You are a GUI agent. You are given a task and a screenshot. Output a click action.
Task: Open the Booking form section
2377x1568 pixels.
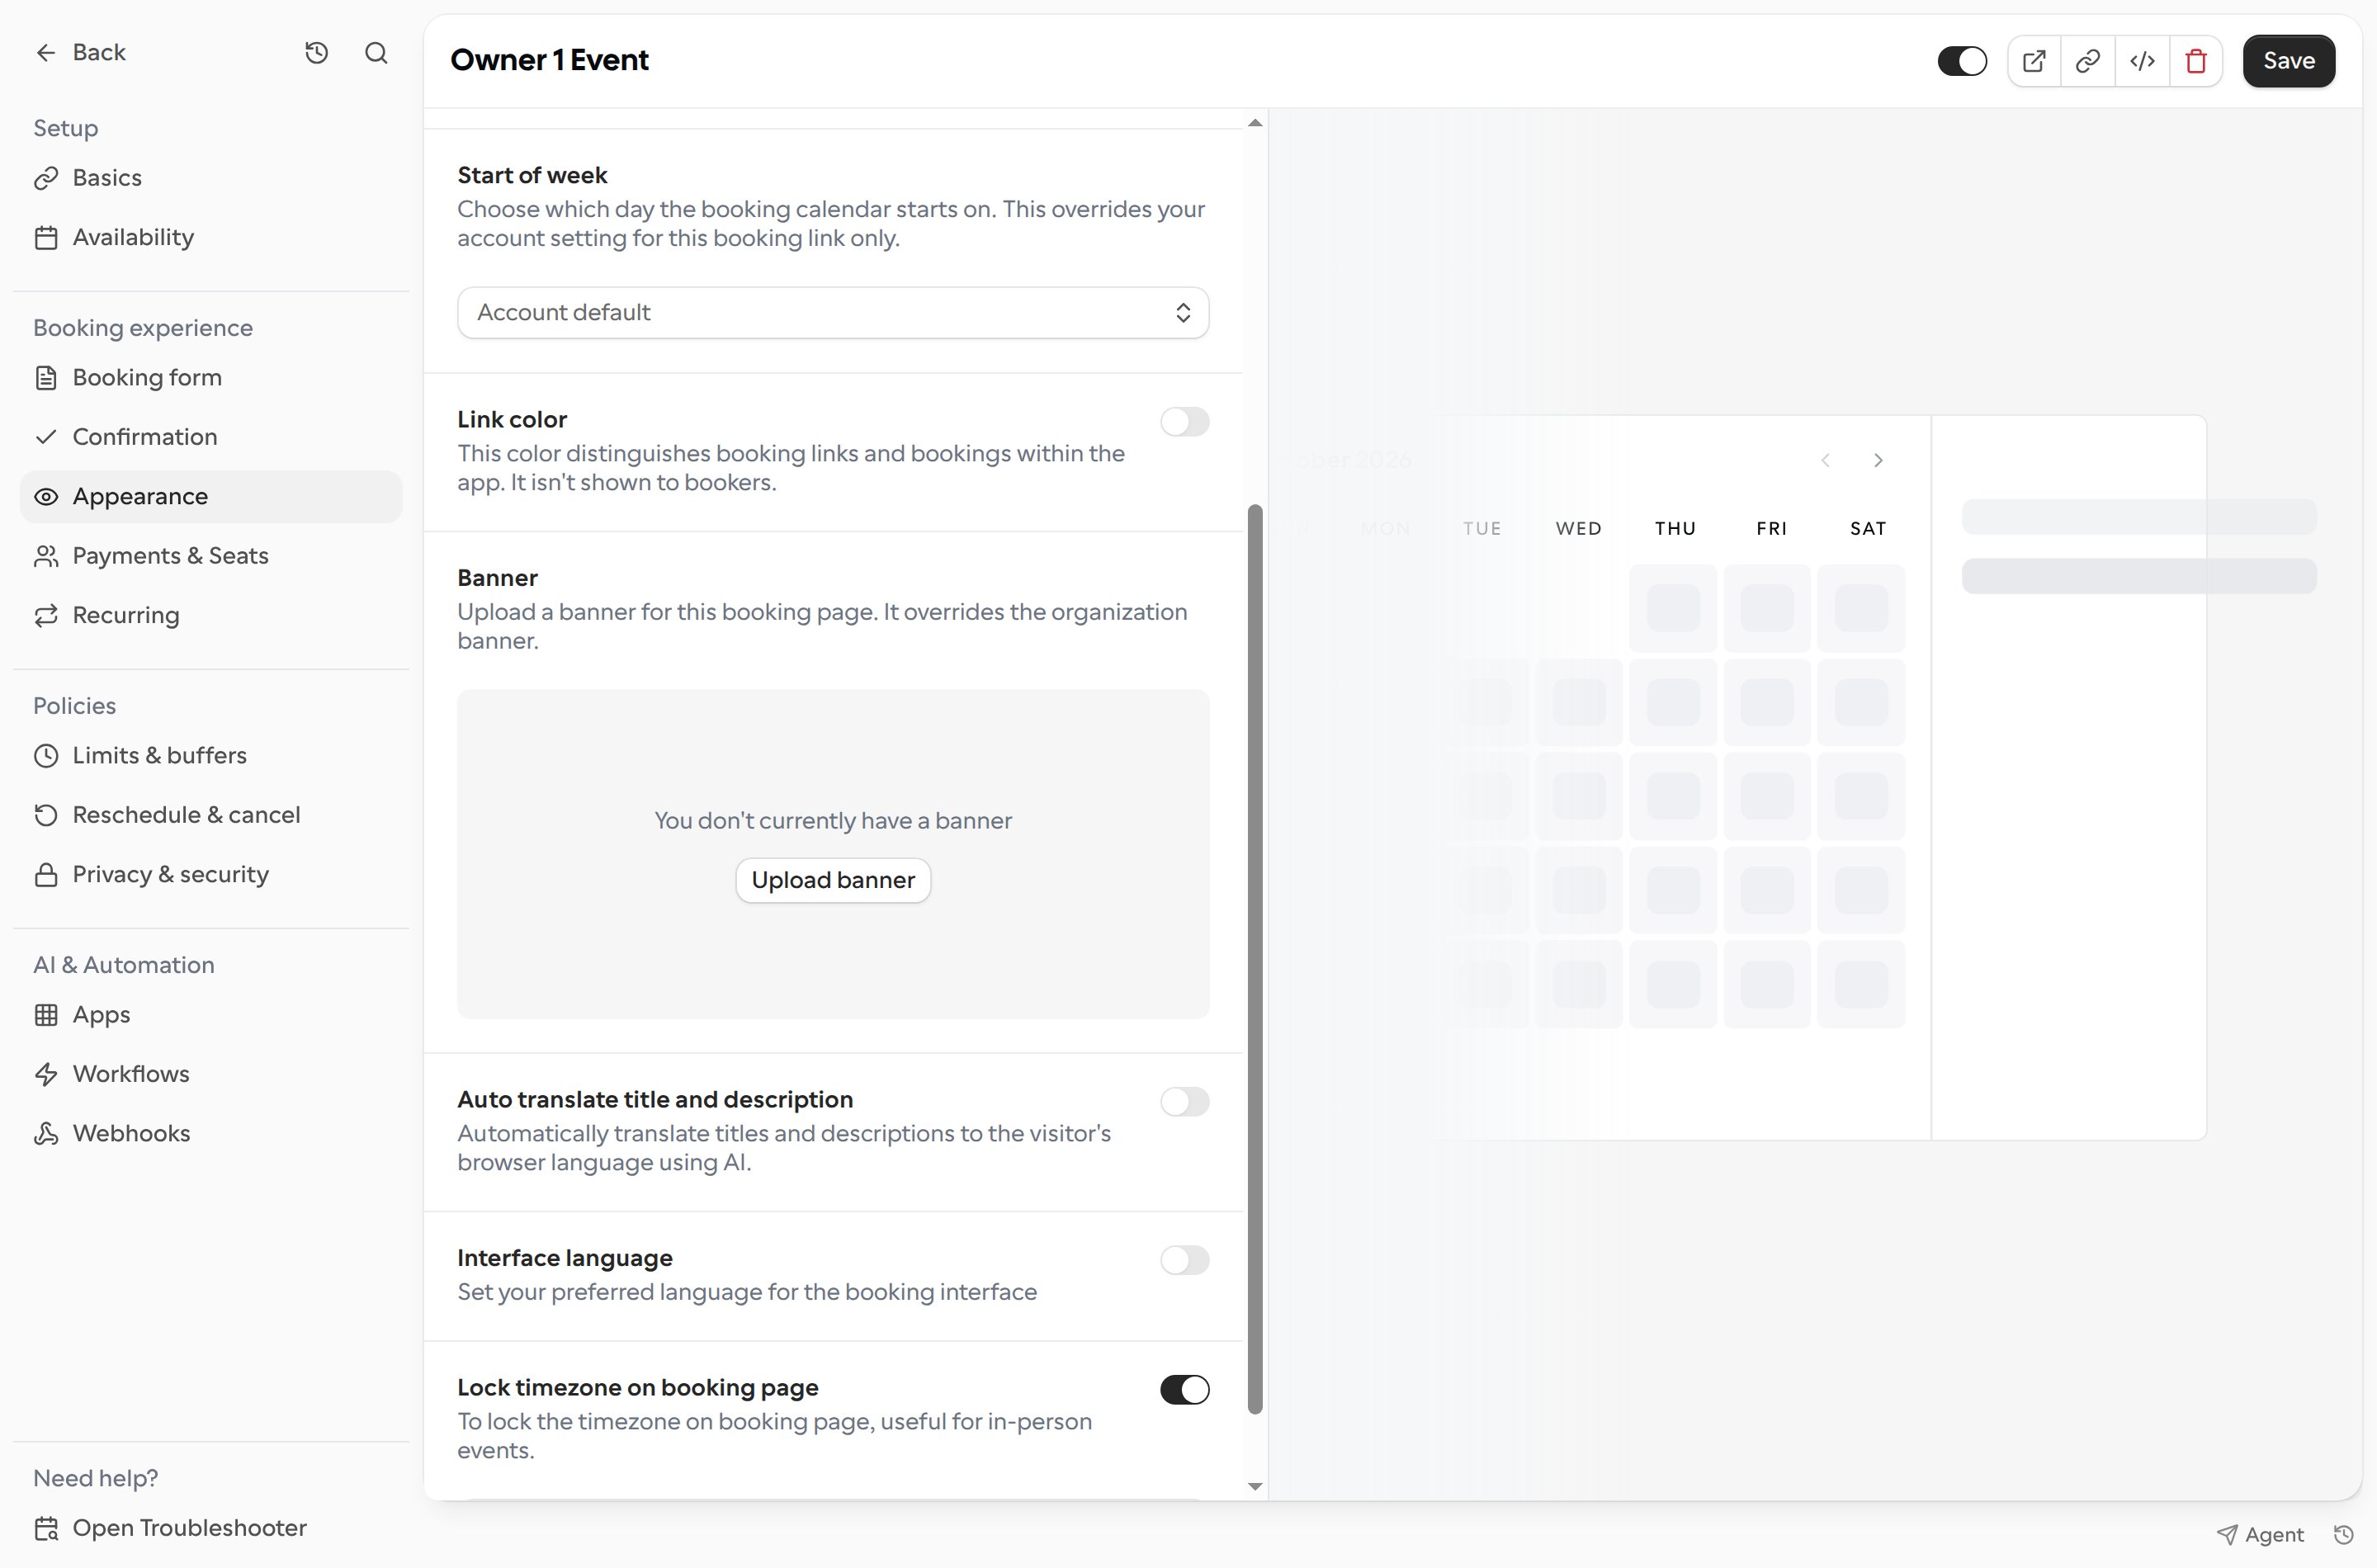point(211,378)
